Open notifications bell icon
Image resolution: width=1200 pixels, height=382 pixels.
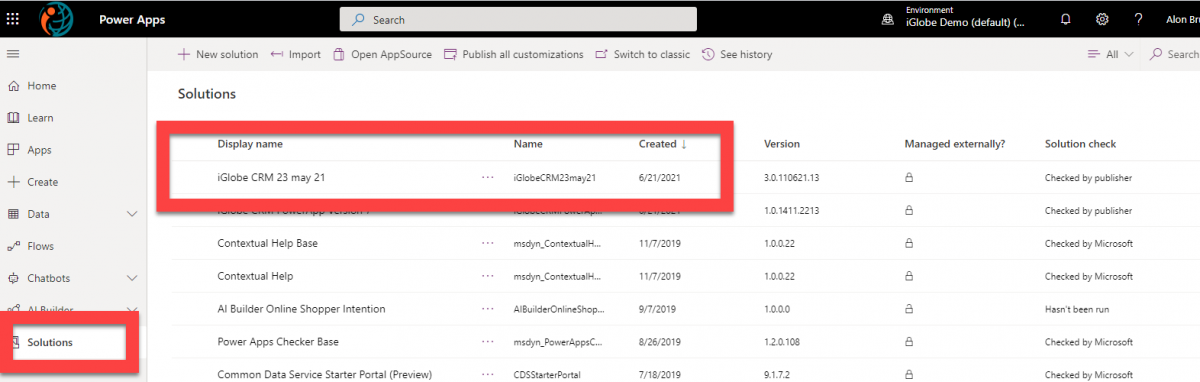[1066, 19]
